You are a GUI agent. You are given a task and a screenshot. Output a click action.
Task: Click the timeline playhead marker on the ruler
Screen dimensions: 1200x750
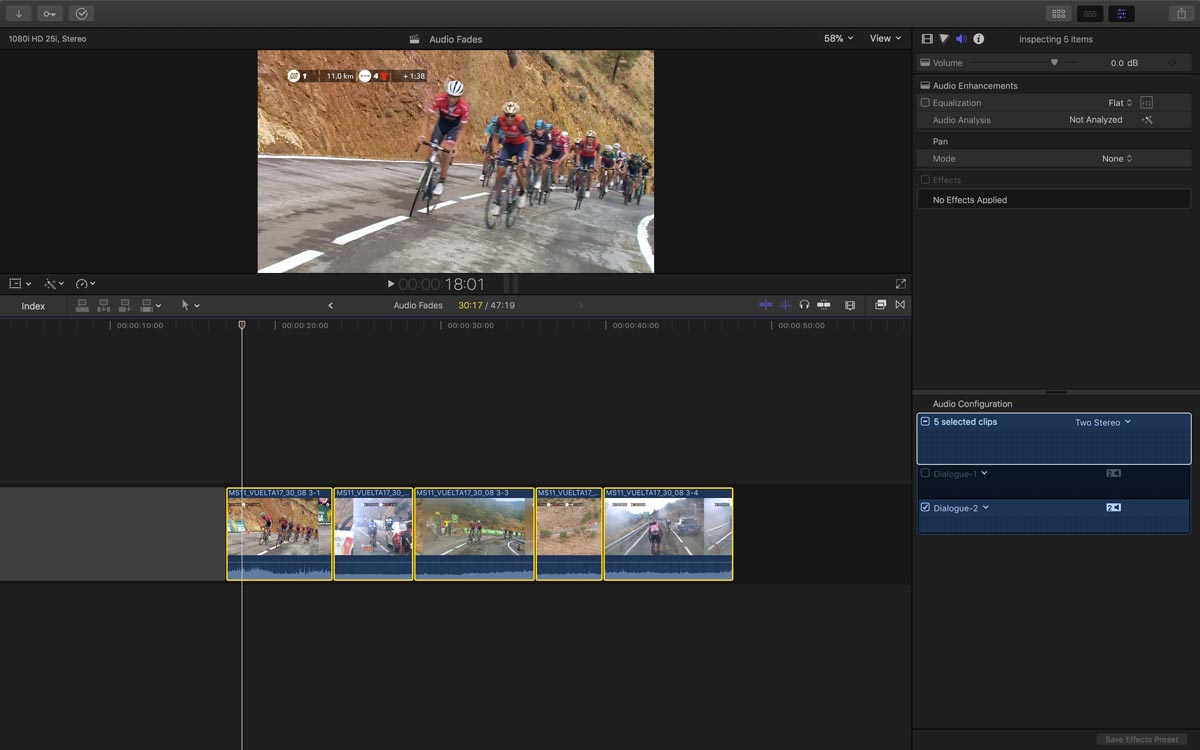click(242, 325)
